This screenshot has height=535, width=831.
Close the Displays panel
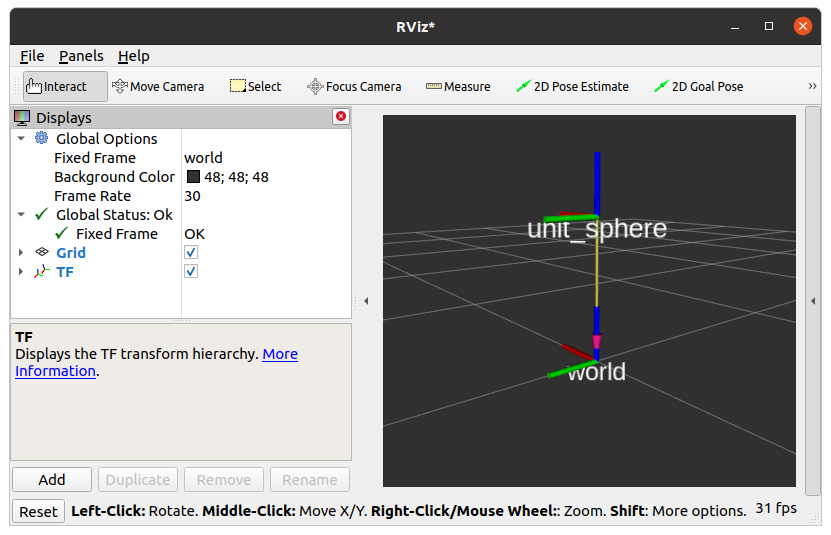(x=341, y=117)
